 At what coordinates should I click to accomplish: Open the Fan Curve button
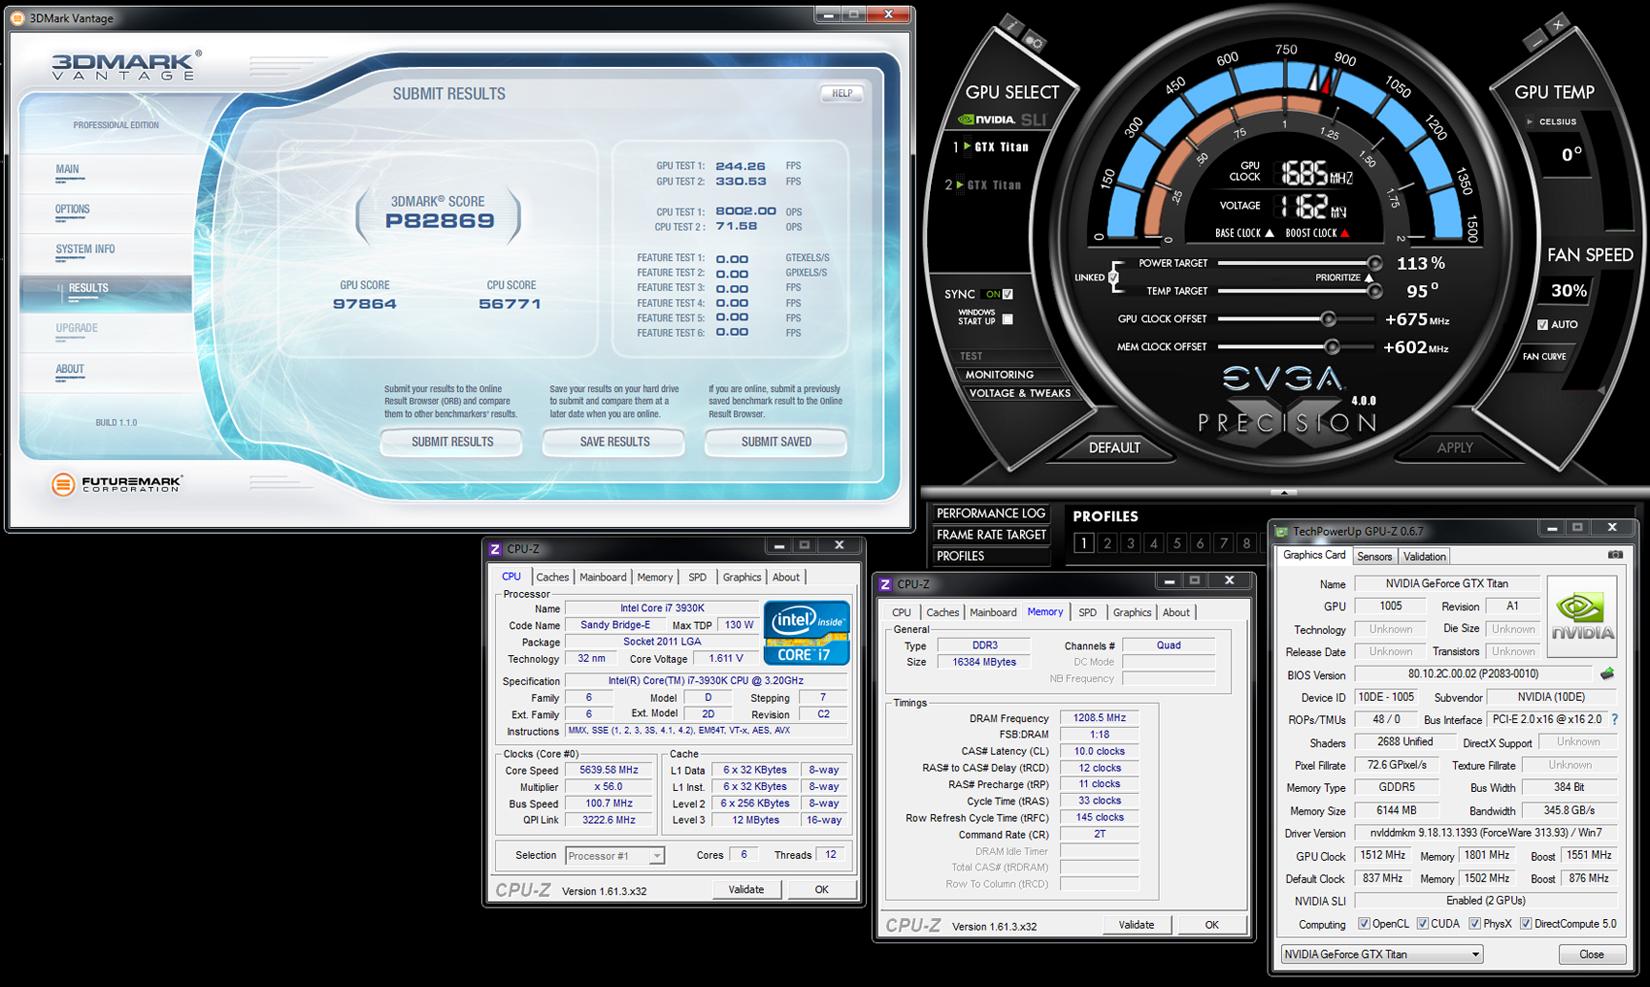pos(1544,356)
